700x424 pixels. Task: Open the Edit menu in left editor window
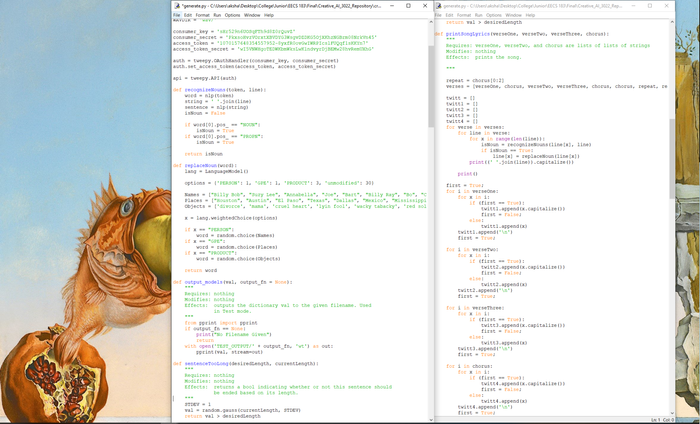(x=189, y=15)
